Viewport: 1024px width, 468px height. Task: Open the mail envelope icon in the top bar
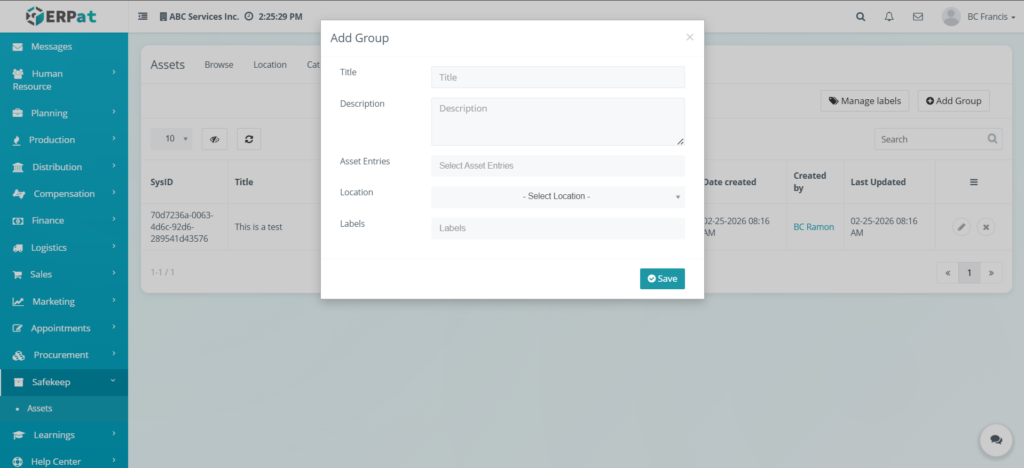click(x=918, y=16)
